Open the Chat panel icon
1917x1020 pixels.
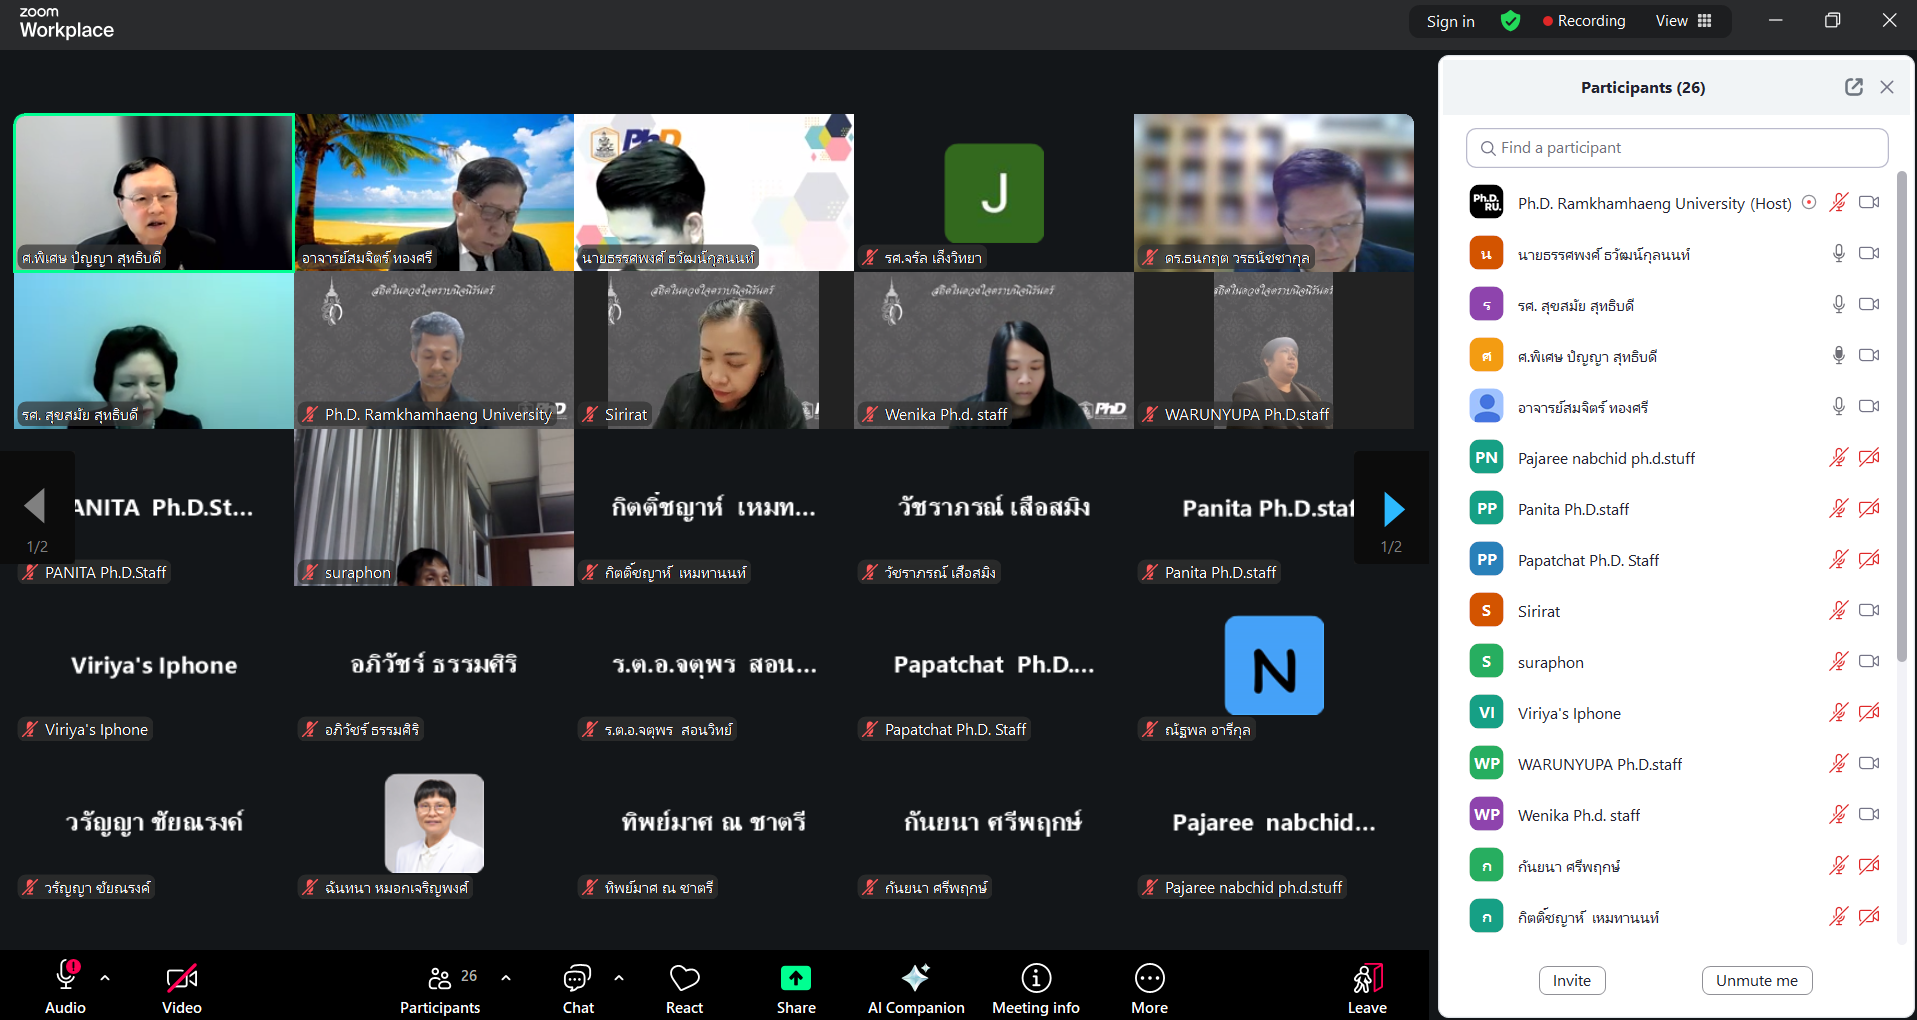[578, 978]
